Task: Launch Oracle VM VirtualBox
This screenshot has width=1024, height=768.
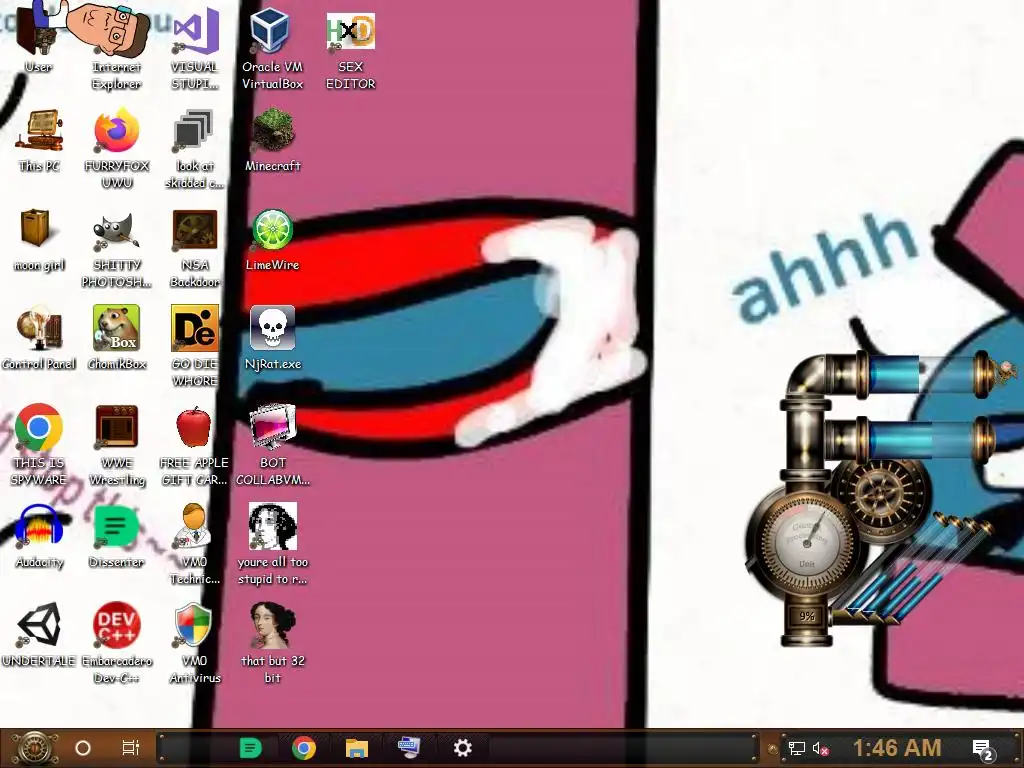Action: (x=272, y=49)
